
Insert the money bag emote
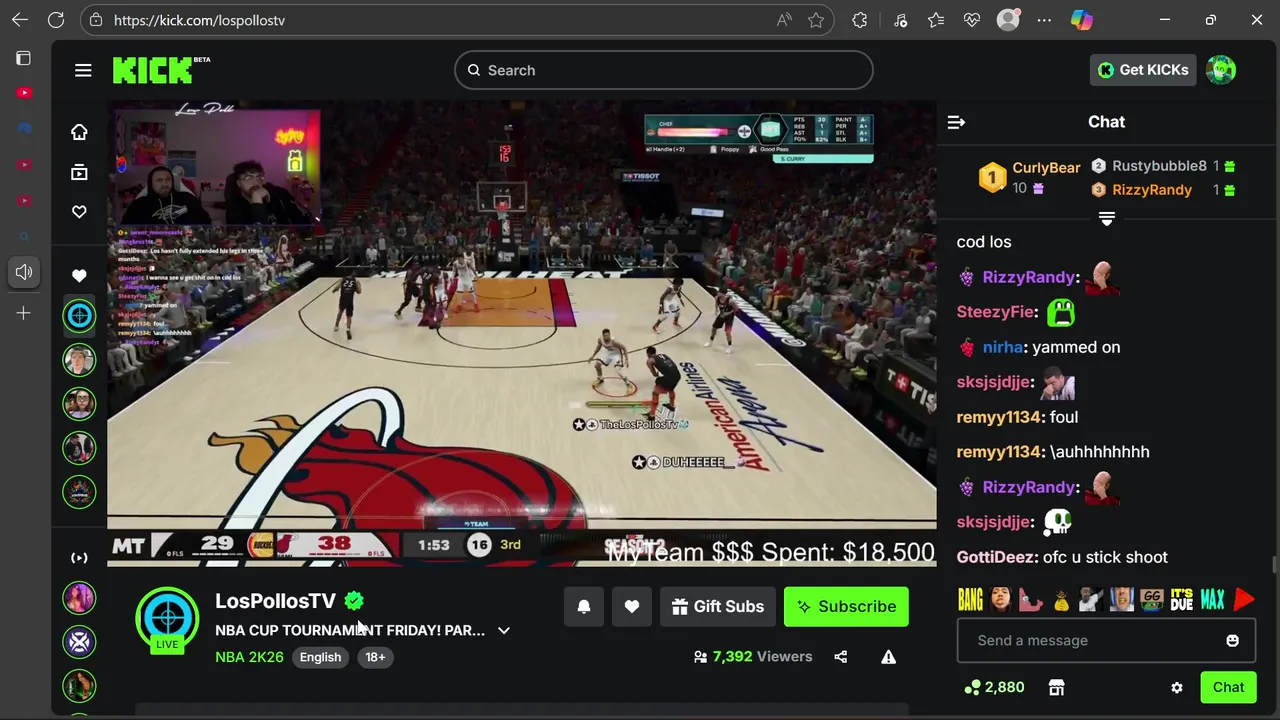tap(1061, 600)
